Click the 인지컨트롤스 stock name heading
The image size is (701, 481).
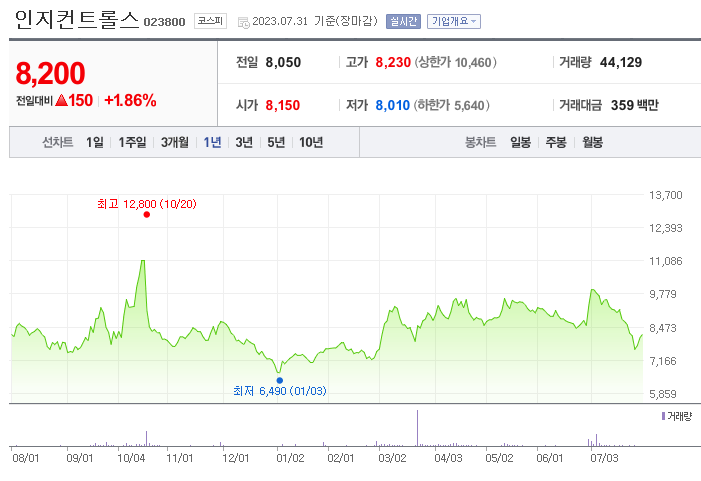click(77, 20)
